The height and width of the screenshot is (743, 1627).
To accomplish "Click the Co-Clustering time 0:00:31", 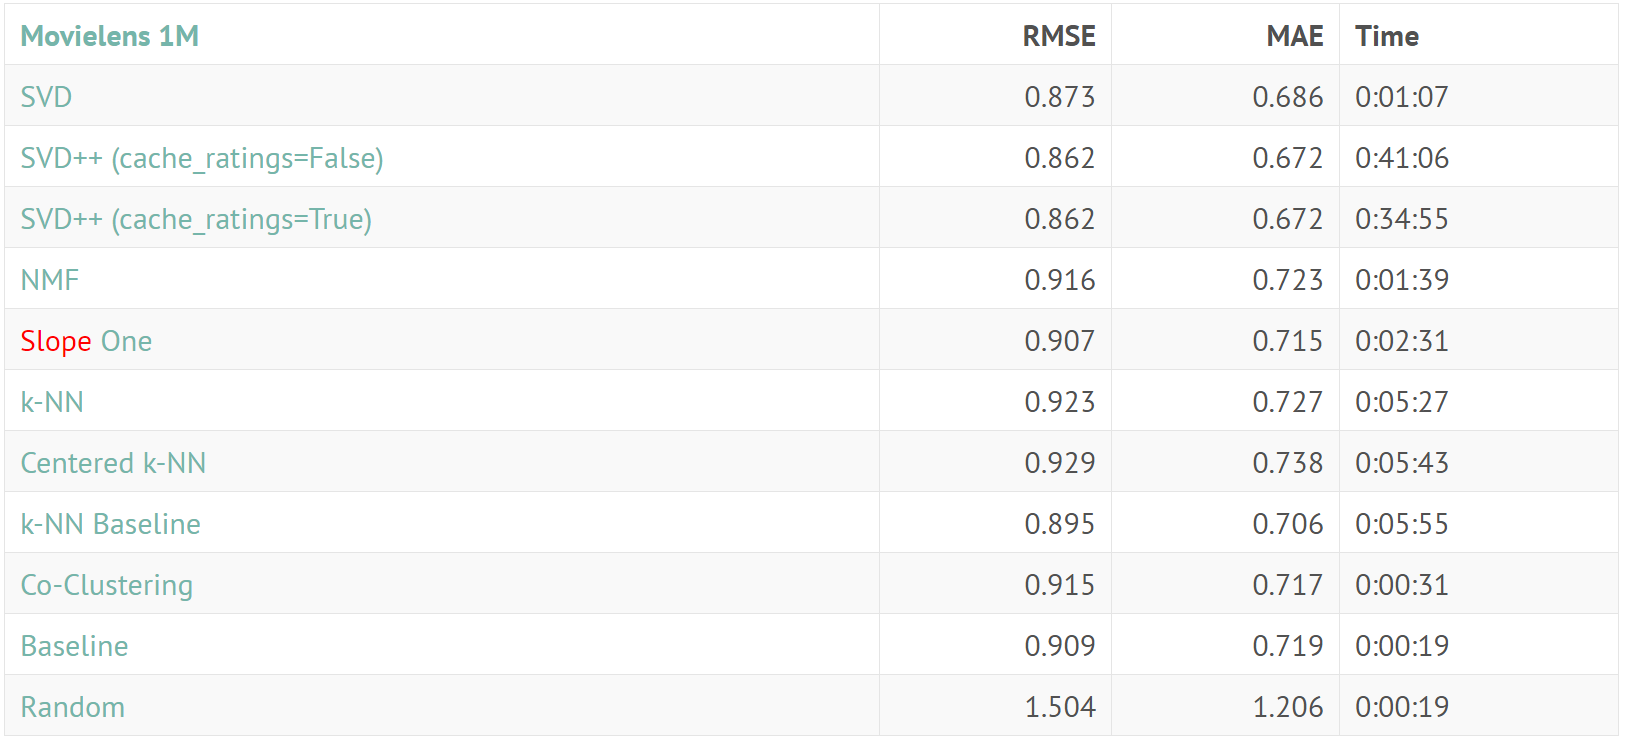I will click(x=1401, y=585).
